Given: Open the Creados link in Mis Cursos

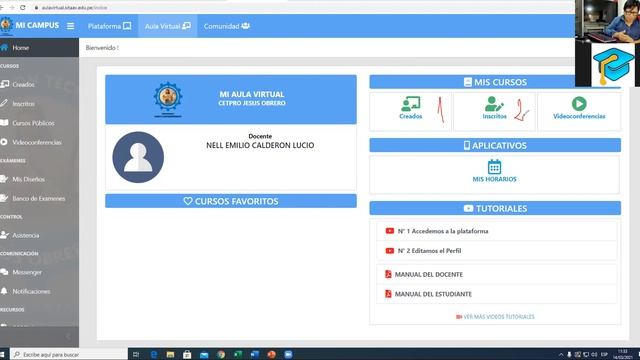Looking at the screenshot, I should pos(411,116).
